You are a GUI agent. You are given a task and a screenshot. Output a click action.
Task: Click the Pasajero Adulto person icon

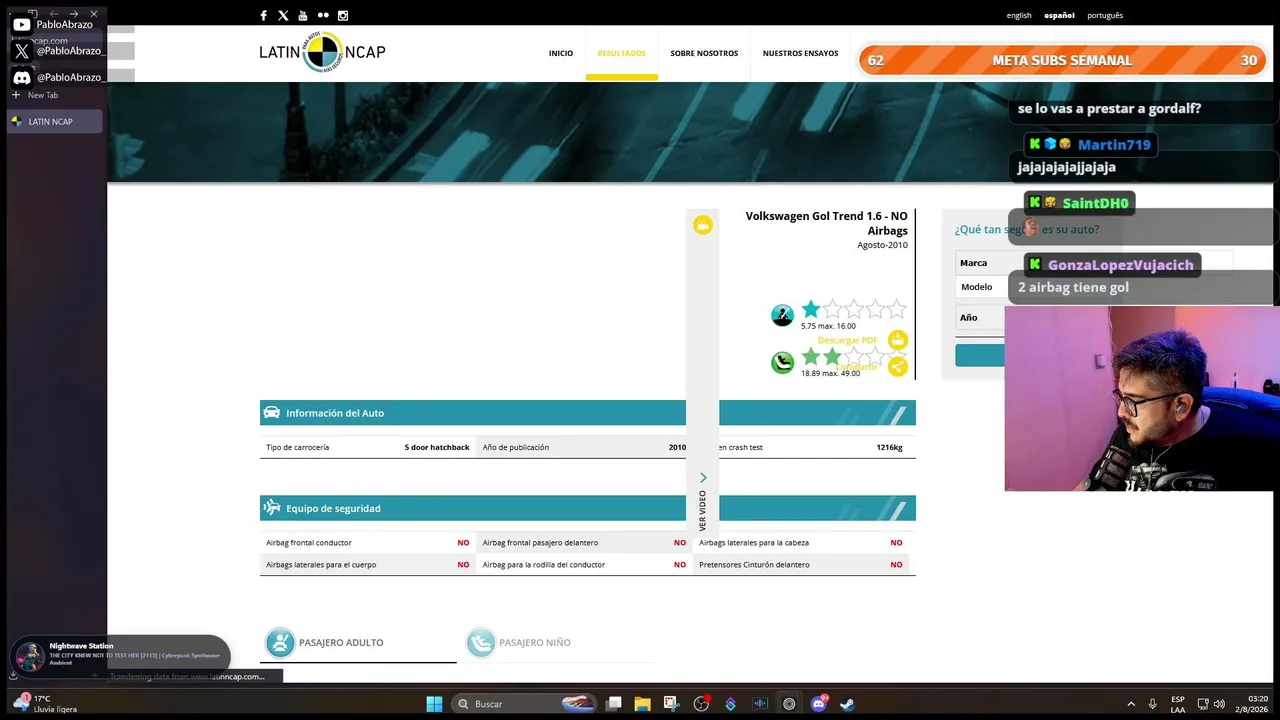coord(280,642)
